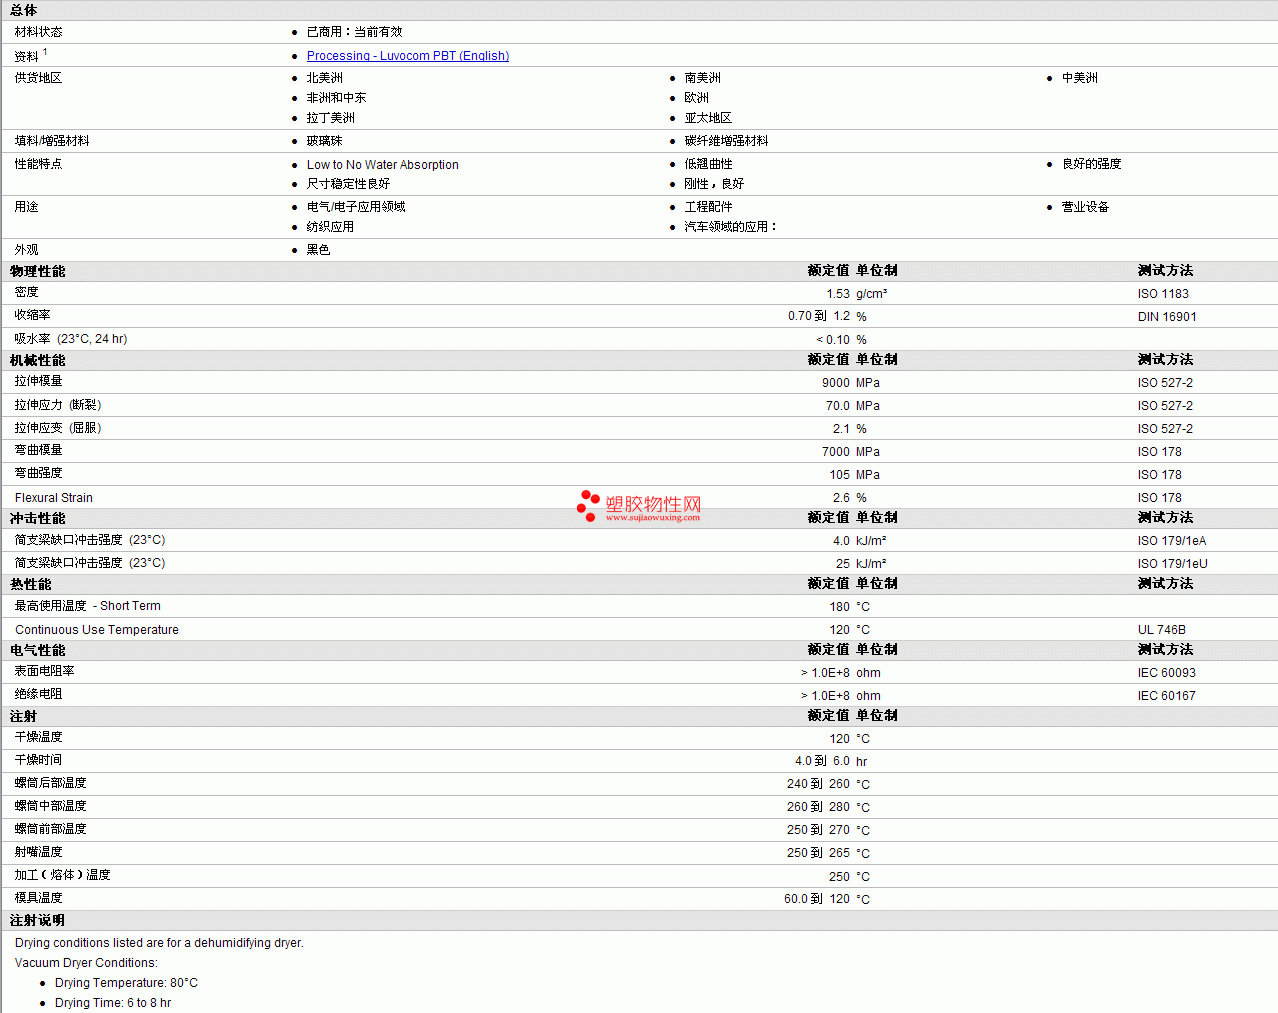Click the IEC 60093 test method
1278x1013 pixels.
coord(1167,673)
